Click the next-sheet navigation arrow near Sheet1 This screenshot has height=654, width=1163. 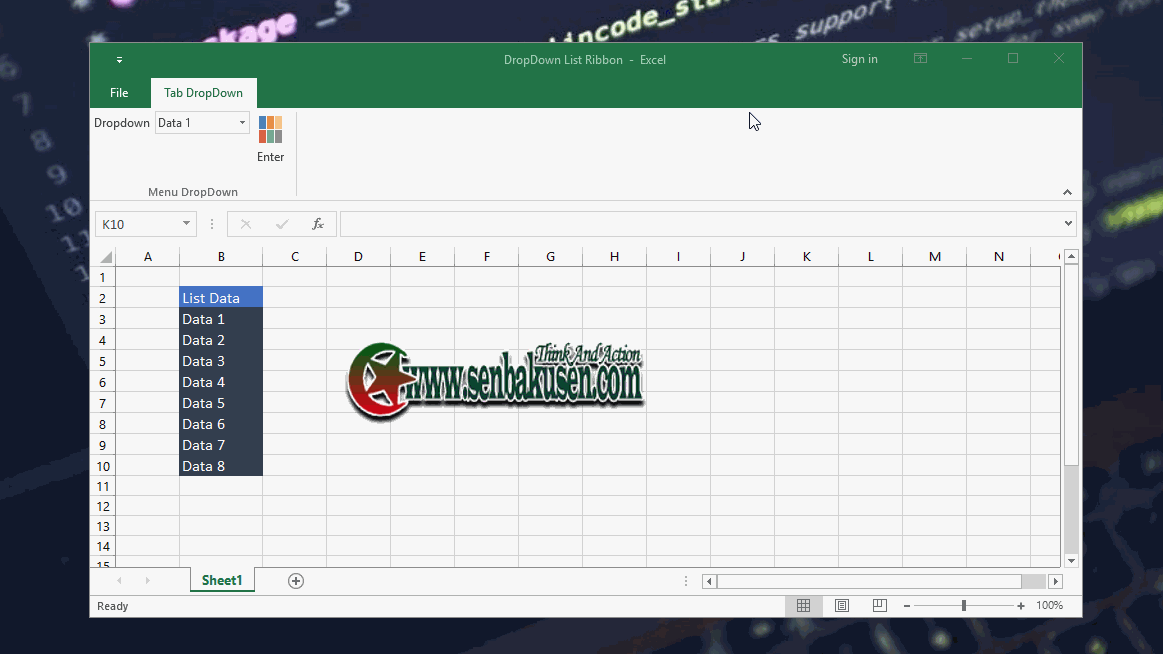click(x=146, y=580)
